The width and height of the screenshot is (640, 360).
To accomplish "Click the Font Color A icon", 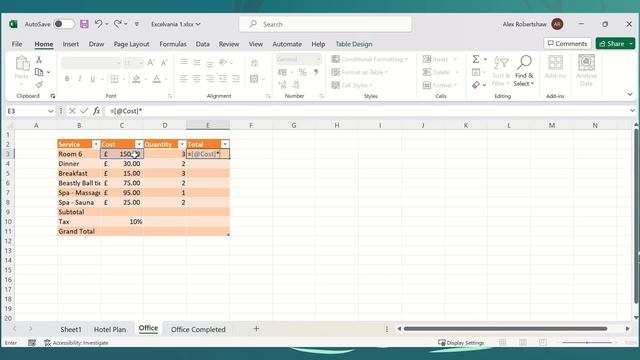I will pyautogui.click(x=157, y=79).
